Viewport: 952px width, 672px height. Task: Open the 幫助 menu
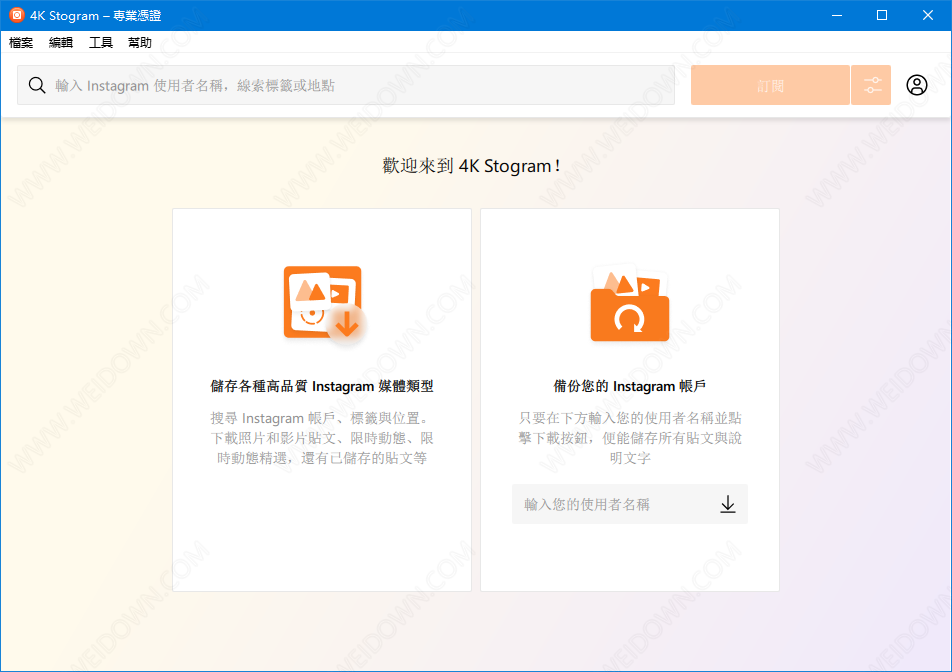(x=140, y=42)
